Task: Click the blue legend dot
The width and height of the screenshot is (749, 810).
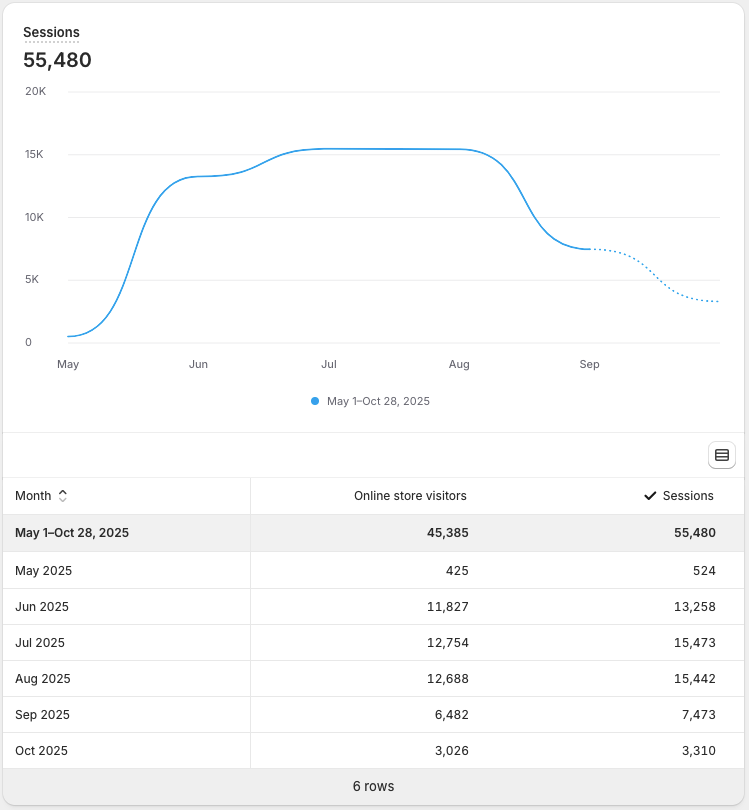Action: coord(315,401)
